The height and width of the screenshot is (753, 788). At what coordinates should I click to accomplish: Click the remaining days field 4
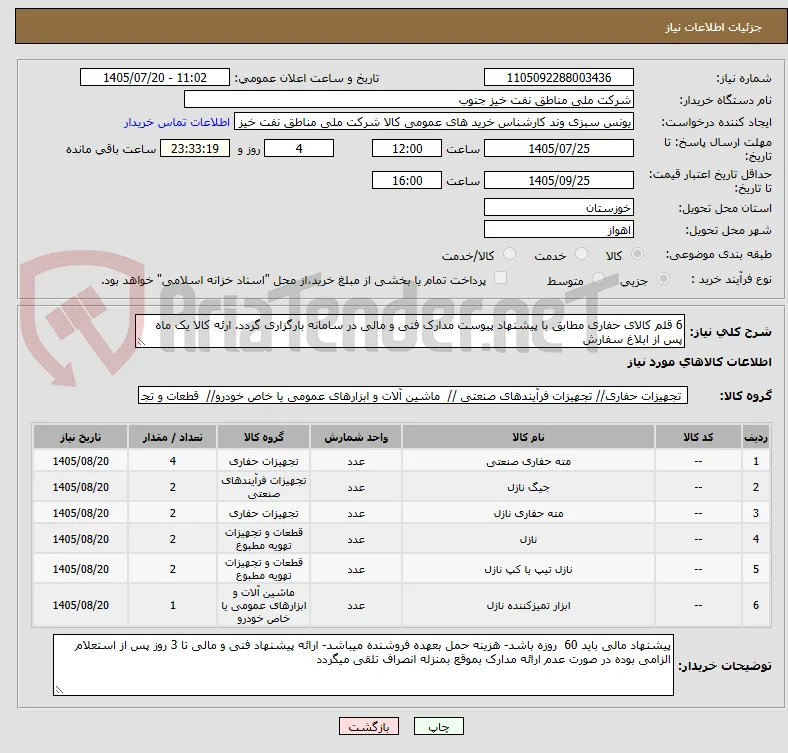pos(299,148)
